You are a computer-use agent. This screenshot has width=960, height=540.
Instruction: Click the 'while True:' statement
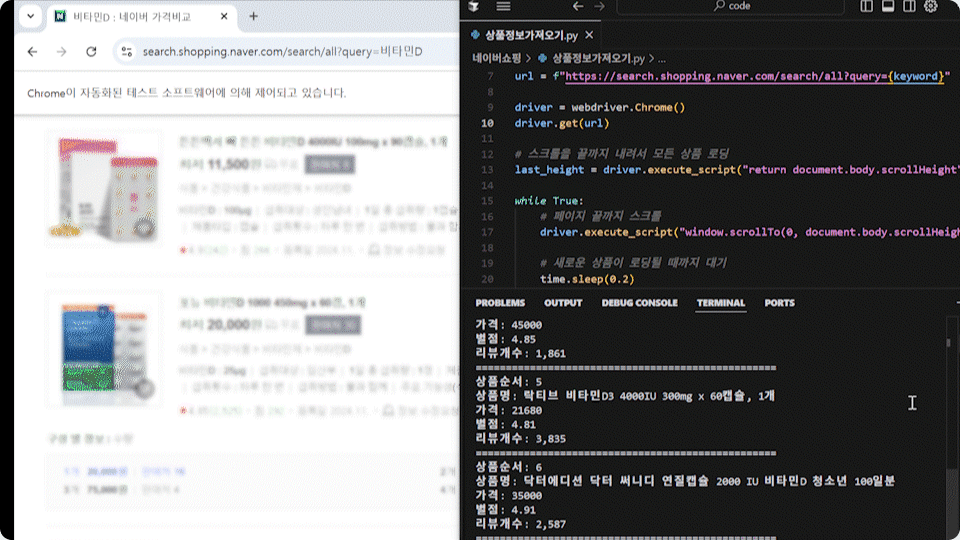click(549, 201)
